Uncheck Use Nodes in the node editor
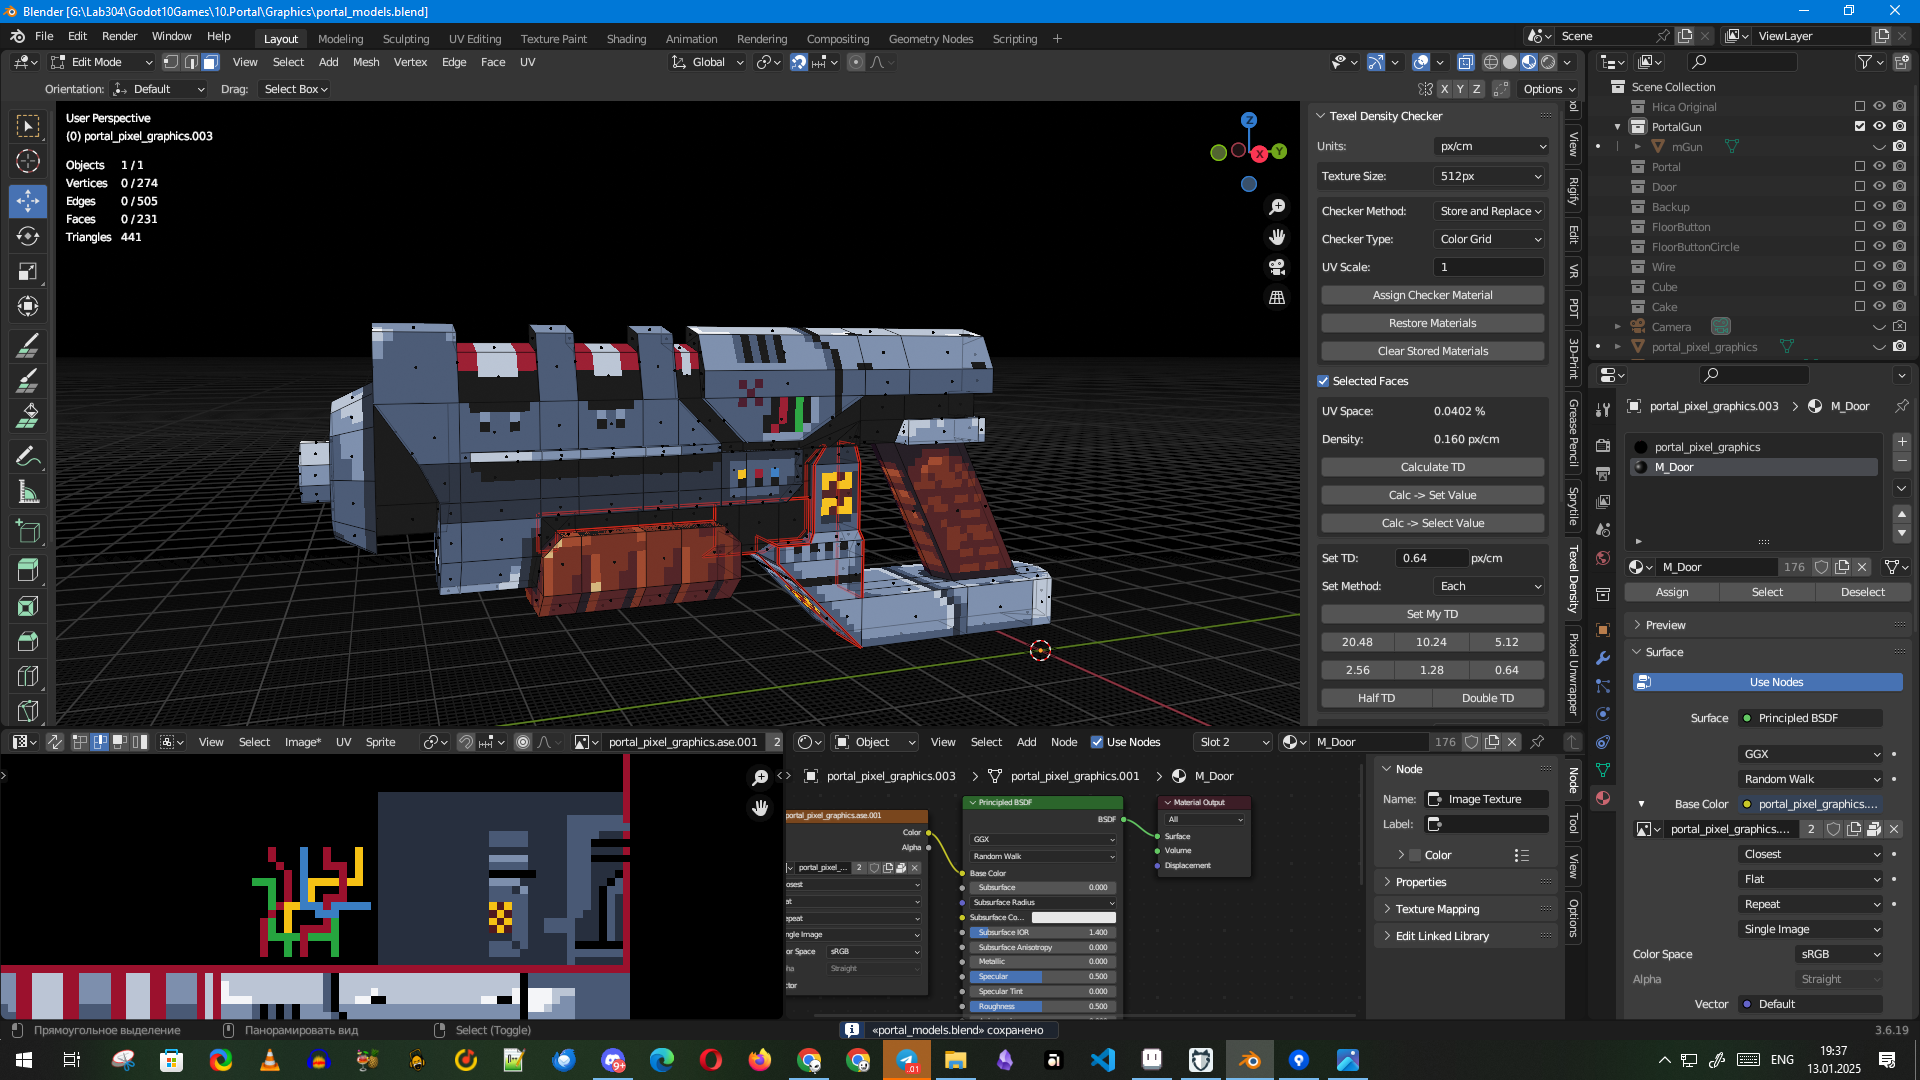This screenshot has height=1080, width=1920. pos(1097,742)
